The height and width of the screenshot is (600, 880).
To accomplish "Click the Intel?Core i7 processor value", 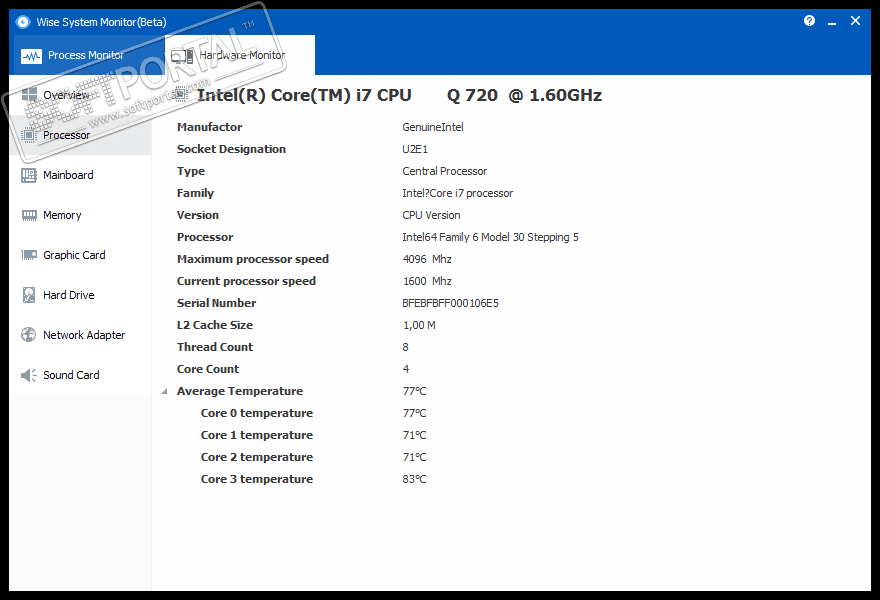I will pyautogui.click(x=457, y=193).
